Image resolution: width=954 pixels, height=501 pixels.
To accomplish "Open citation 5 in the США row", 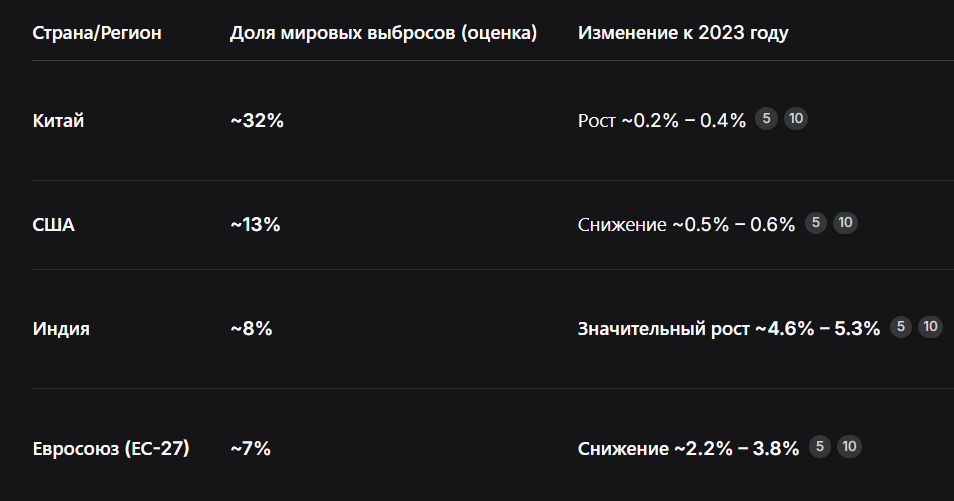I will (816, 223).
